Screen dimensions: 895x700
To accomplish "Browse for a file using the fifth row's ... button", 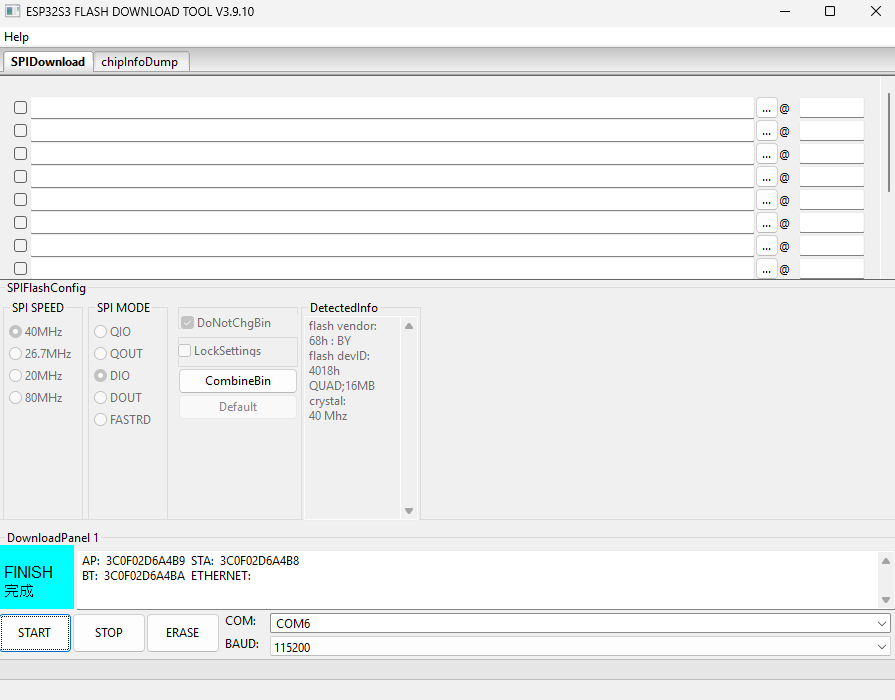I will tap(767, 200).
